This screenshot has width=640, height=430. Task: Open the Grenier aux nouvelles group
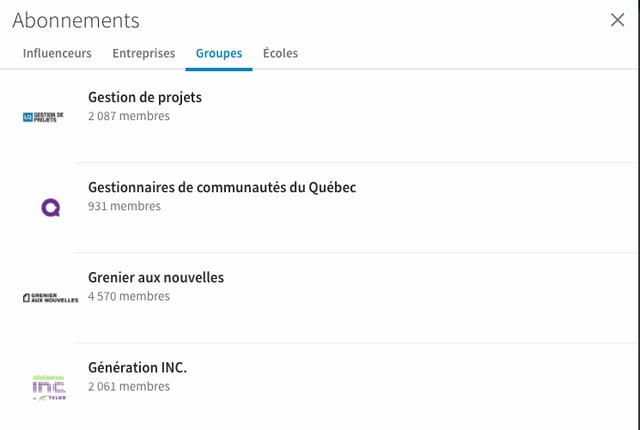click(x=156, y=277)
